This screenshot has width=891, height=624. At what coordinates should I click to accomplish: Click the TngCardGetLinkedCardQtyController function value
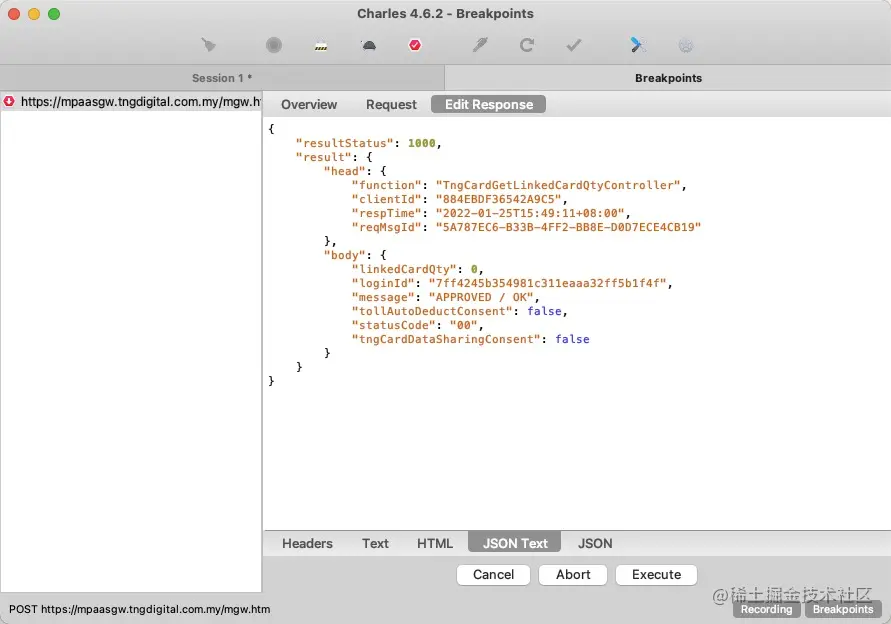[557, 185]
